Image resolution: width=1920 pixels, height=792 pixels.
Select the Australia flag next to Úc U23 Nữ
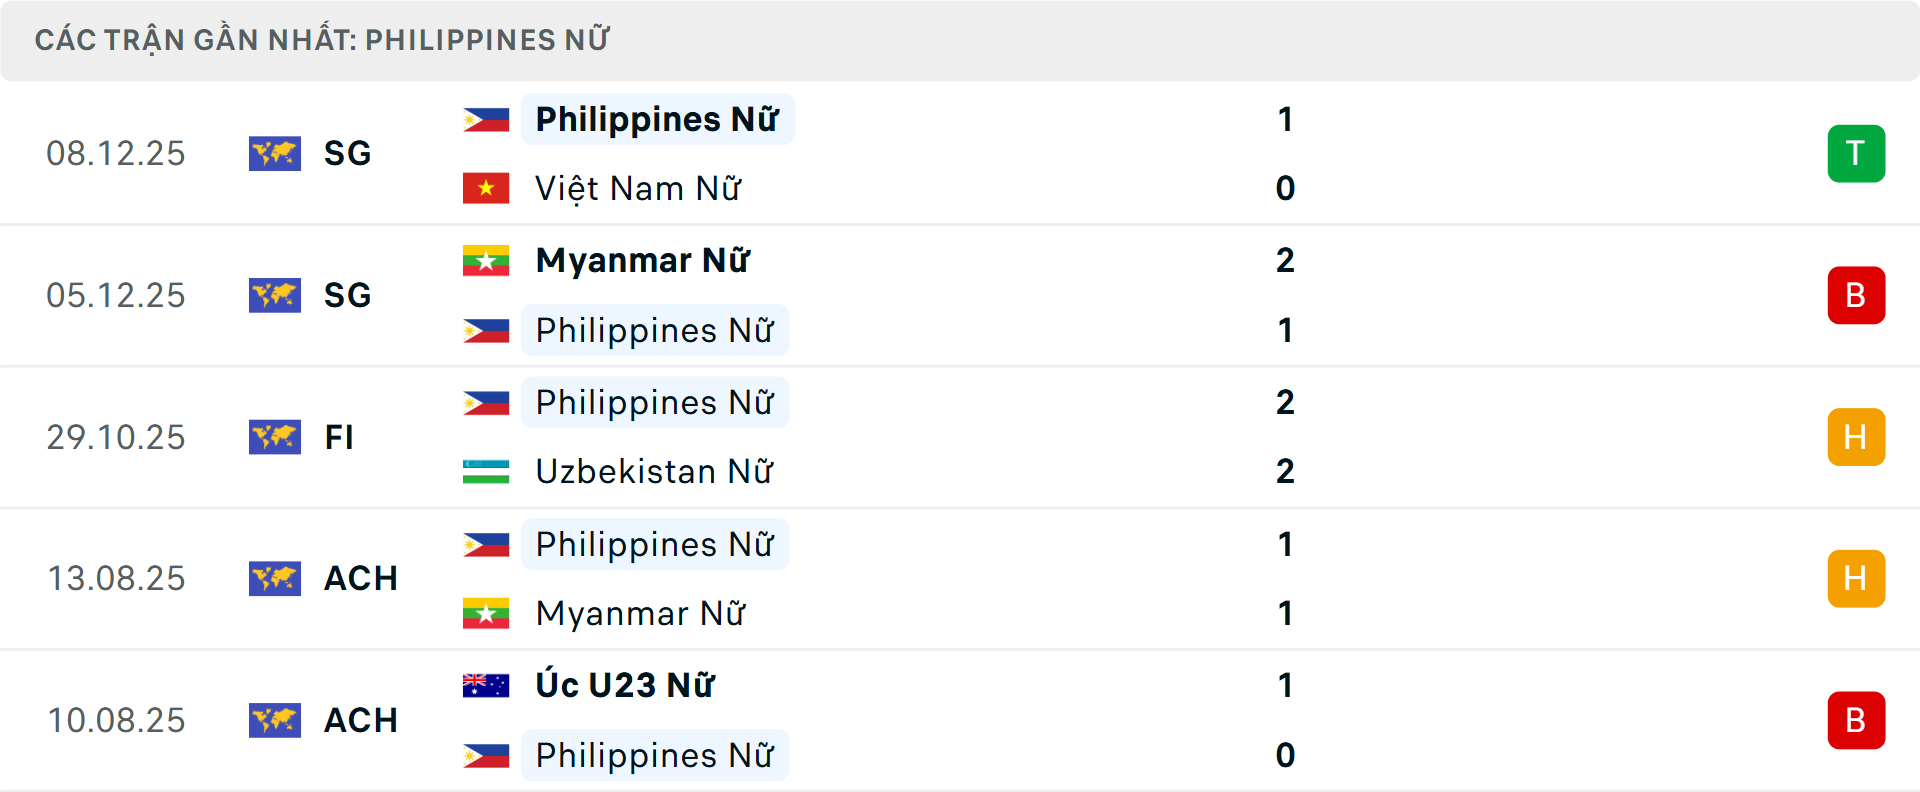[486, 686]
